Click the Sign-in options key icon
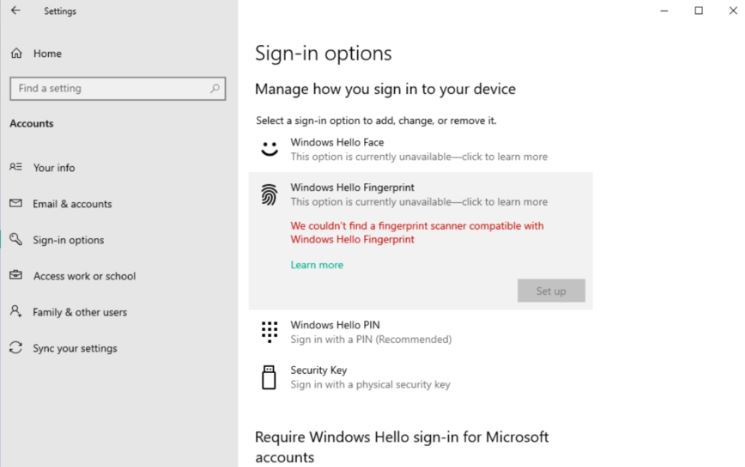The height and width of the screenshot is (467, 745). [16, 239]
